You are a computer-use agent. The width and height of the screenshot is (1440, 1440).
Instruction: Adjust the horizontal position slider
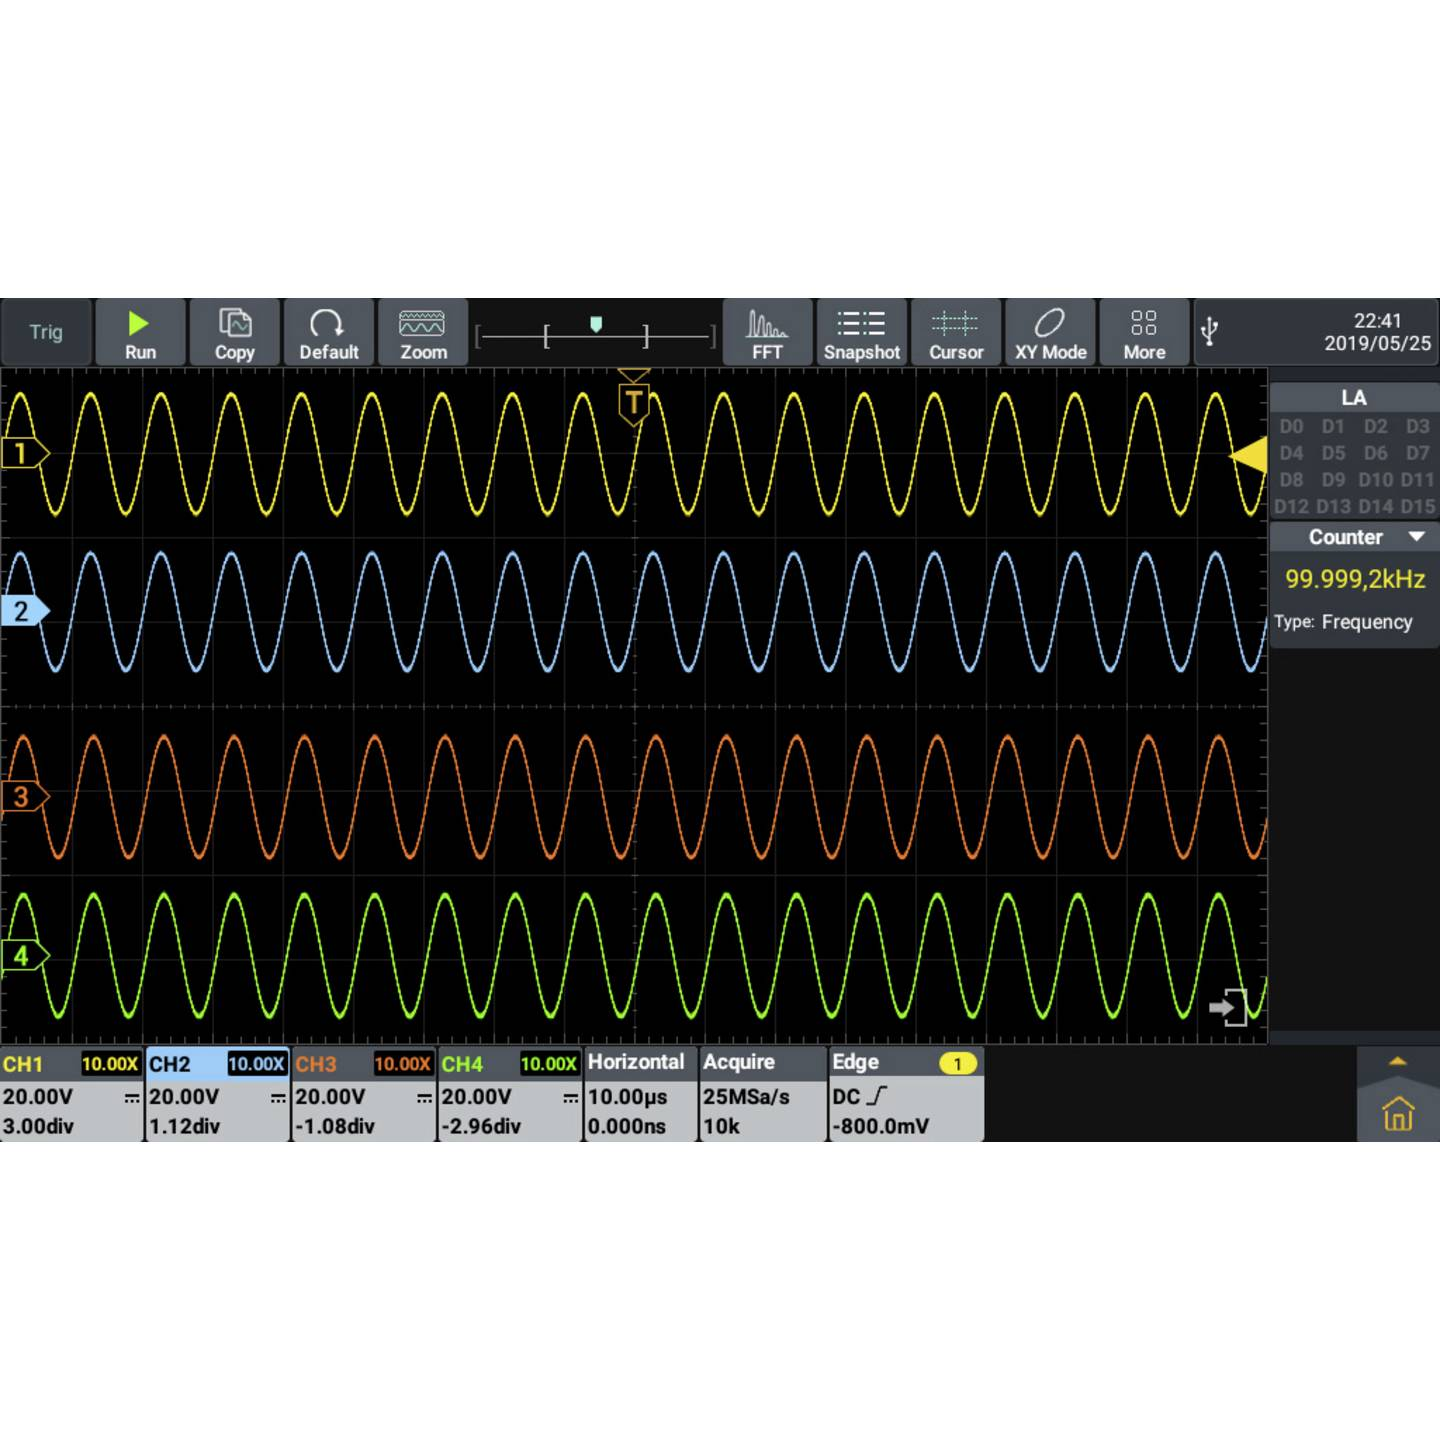[x=597, y=325]
